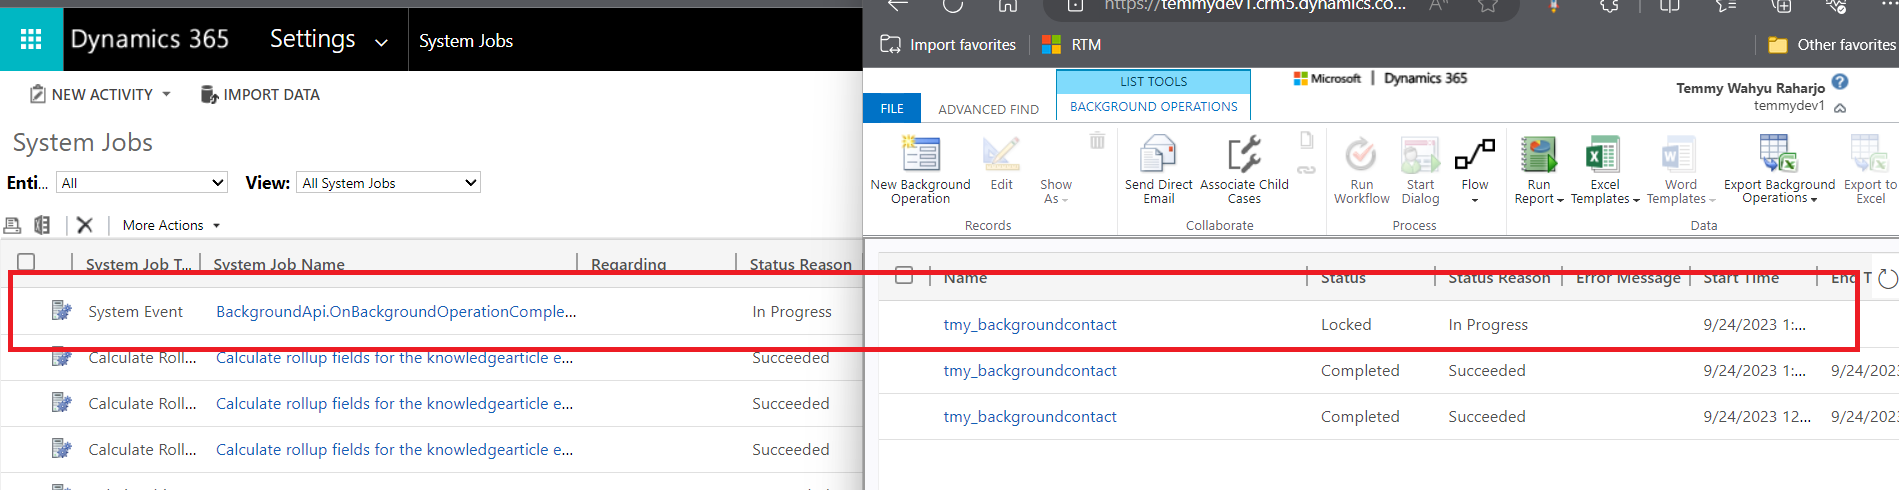
Task: Click the Locked status cell
Action: tap(1345, 324)
